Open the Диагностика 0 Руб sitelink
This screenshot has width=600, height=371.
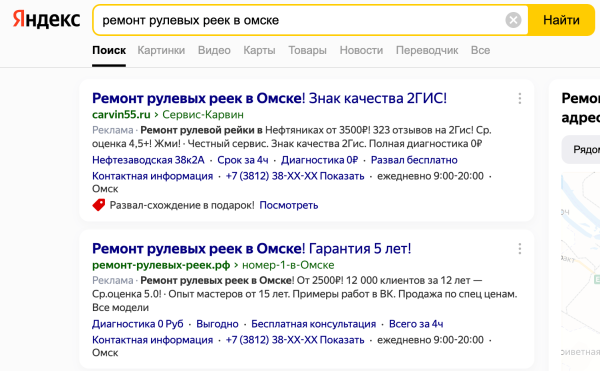[138, 324]
